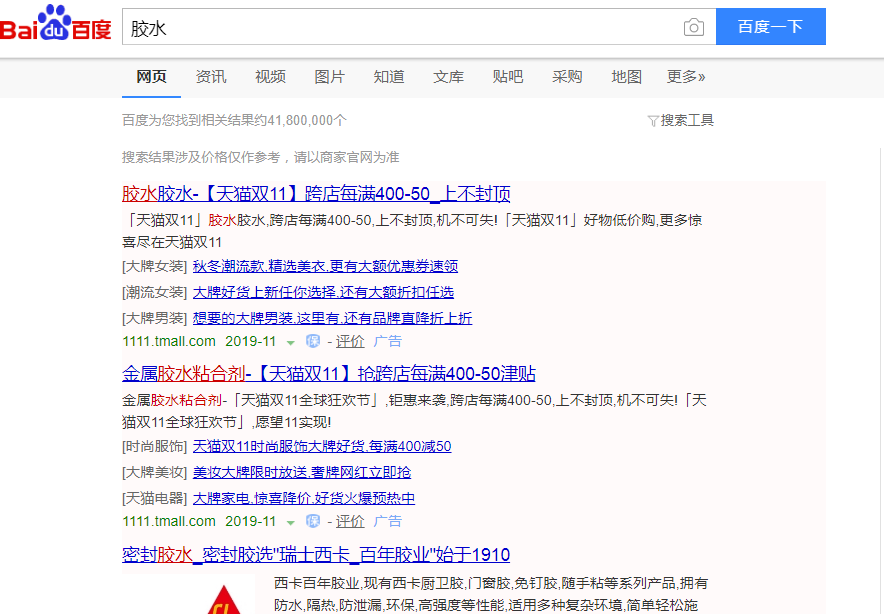Switch to the 图片 tab
884x614 pixels.
[329, 77]
